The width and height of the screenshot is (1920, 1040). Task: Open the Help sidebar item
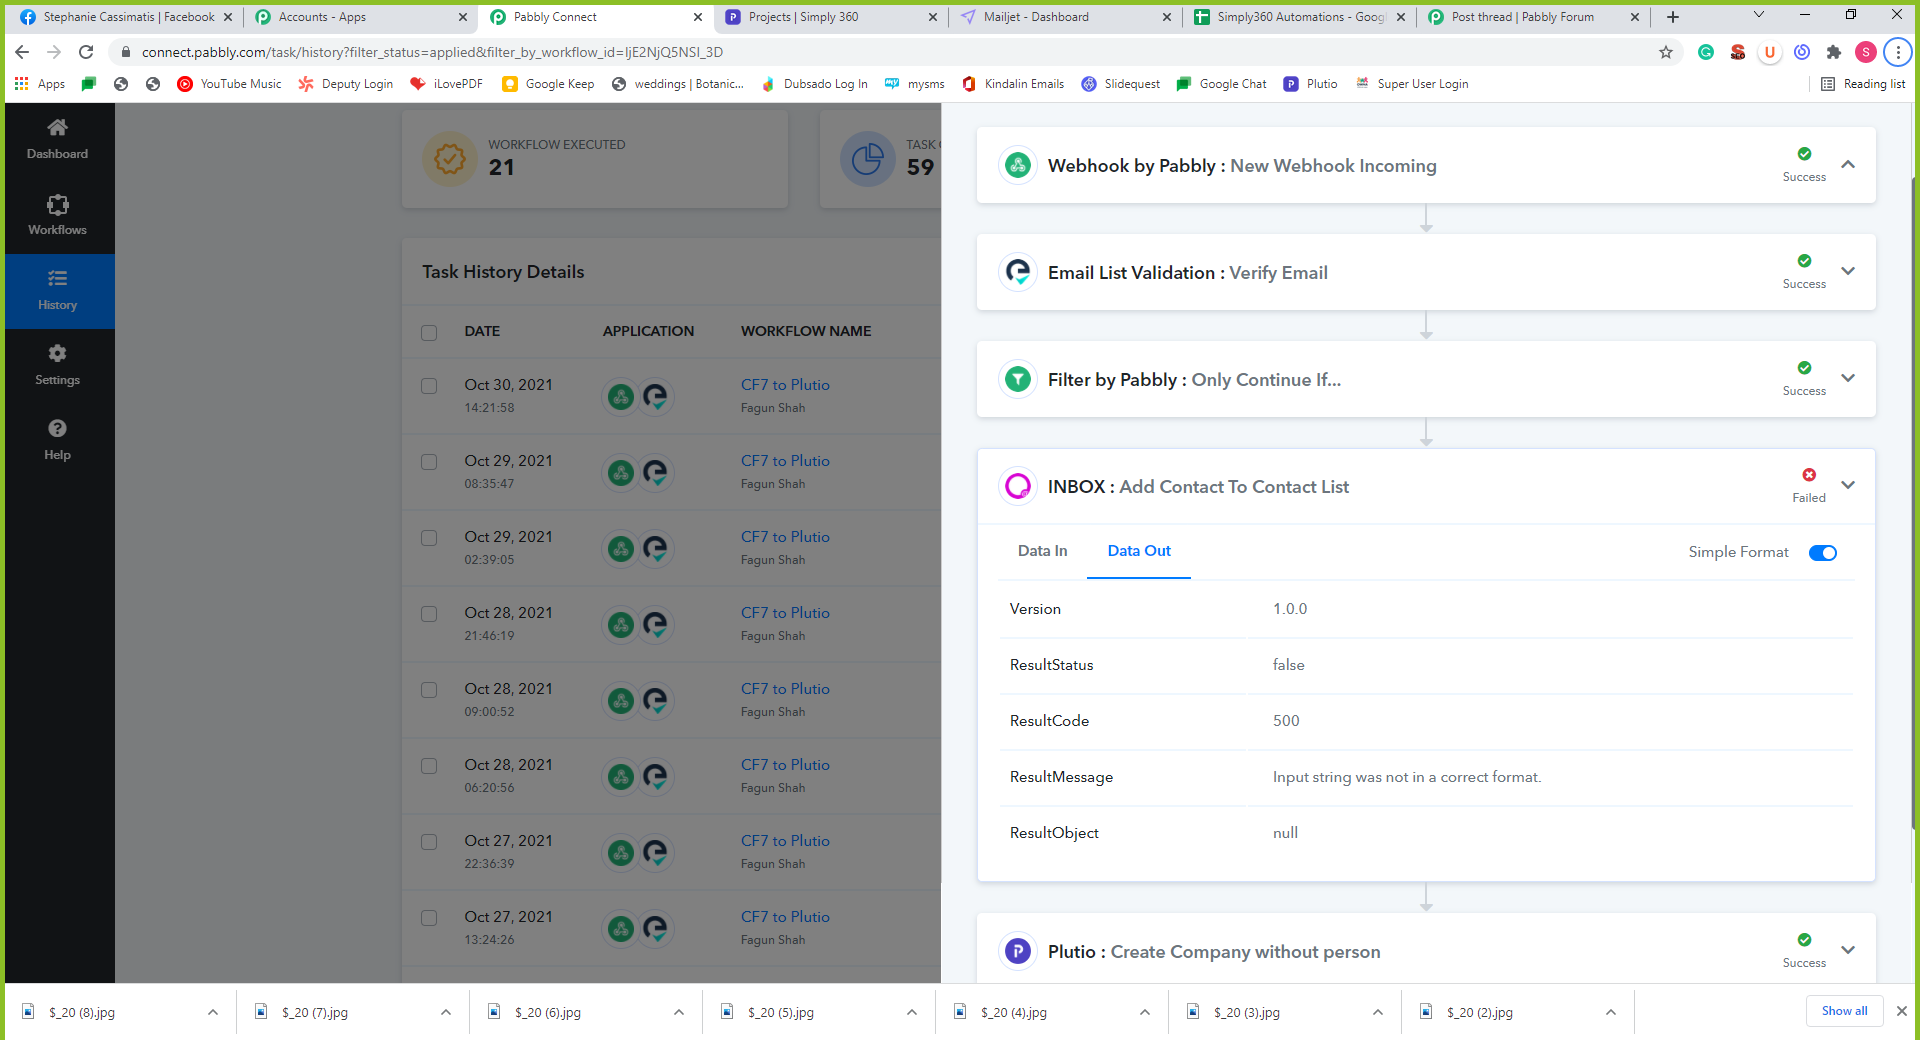(x=57, y=440)
